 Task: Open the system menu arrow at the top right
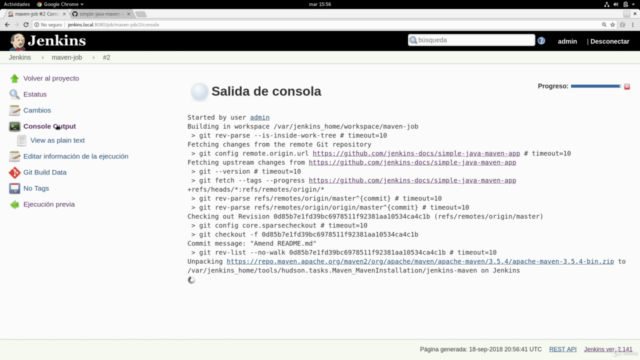pos(633,4)
